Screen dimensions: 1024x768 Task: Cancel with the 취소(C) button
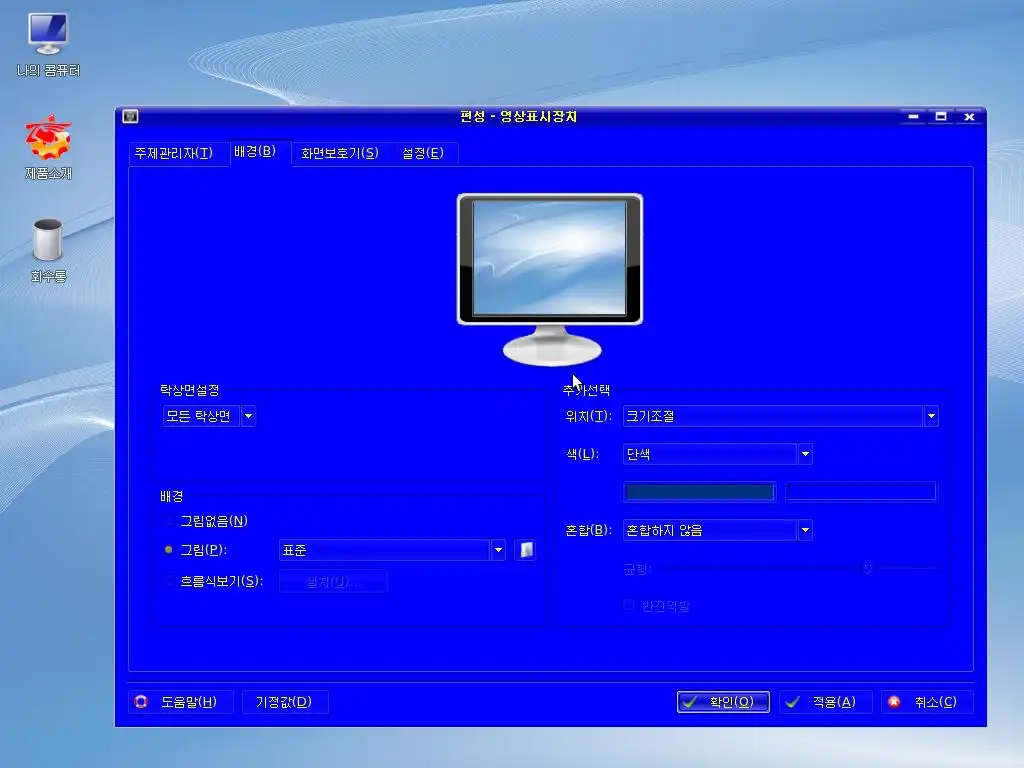pos(927,702)
